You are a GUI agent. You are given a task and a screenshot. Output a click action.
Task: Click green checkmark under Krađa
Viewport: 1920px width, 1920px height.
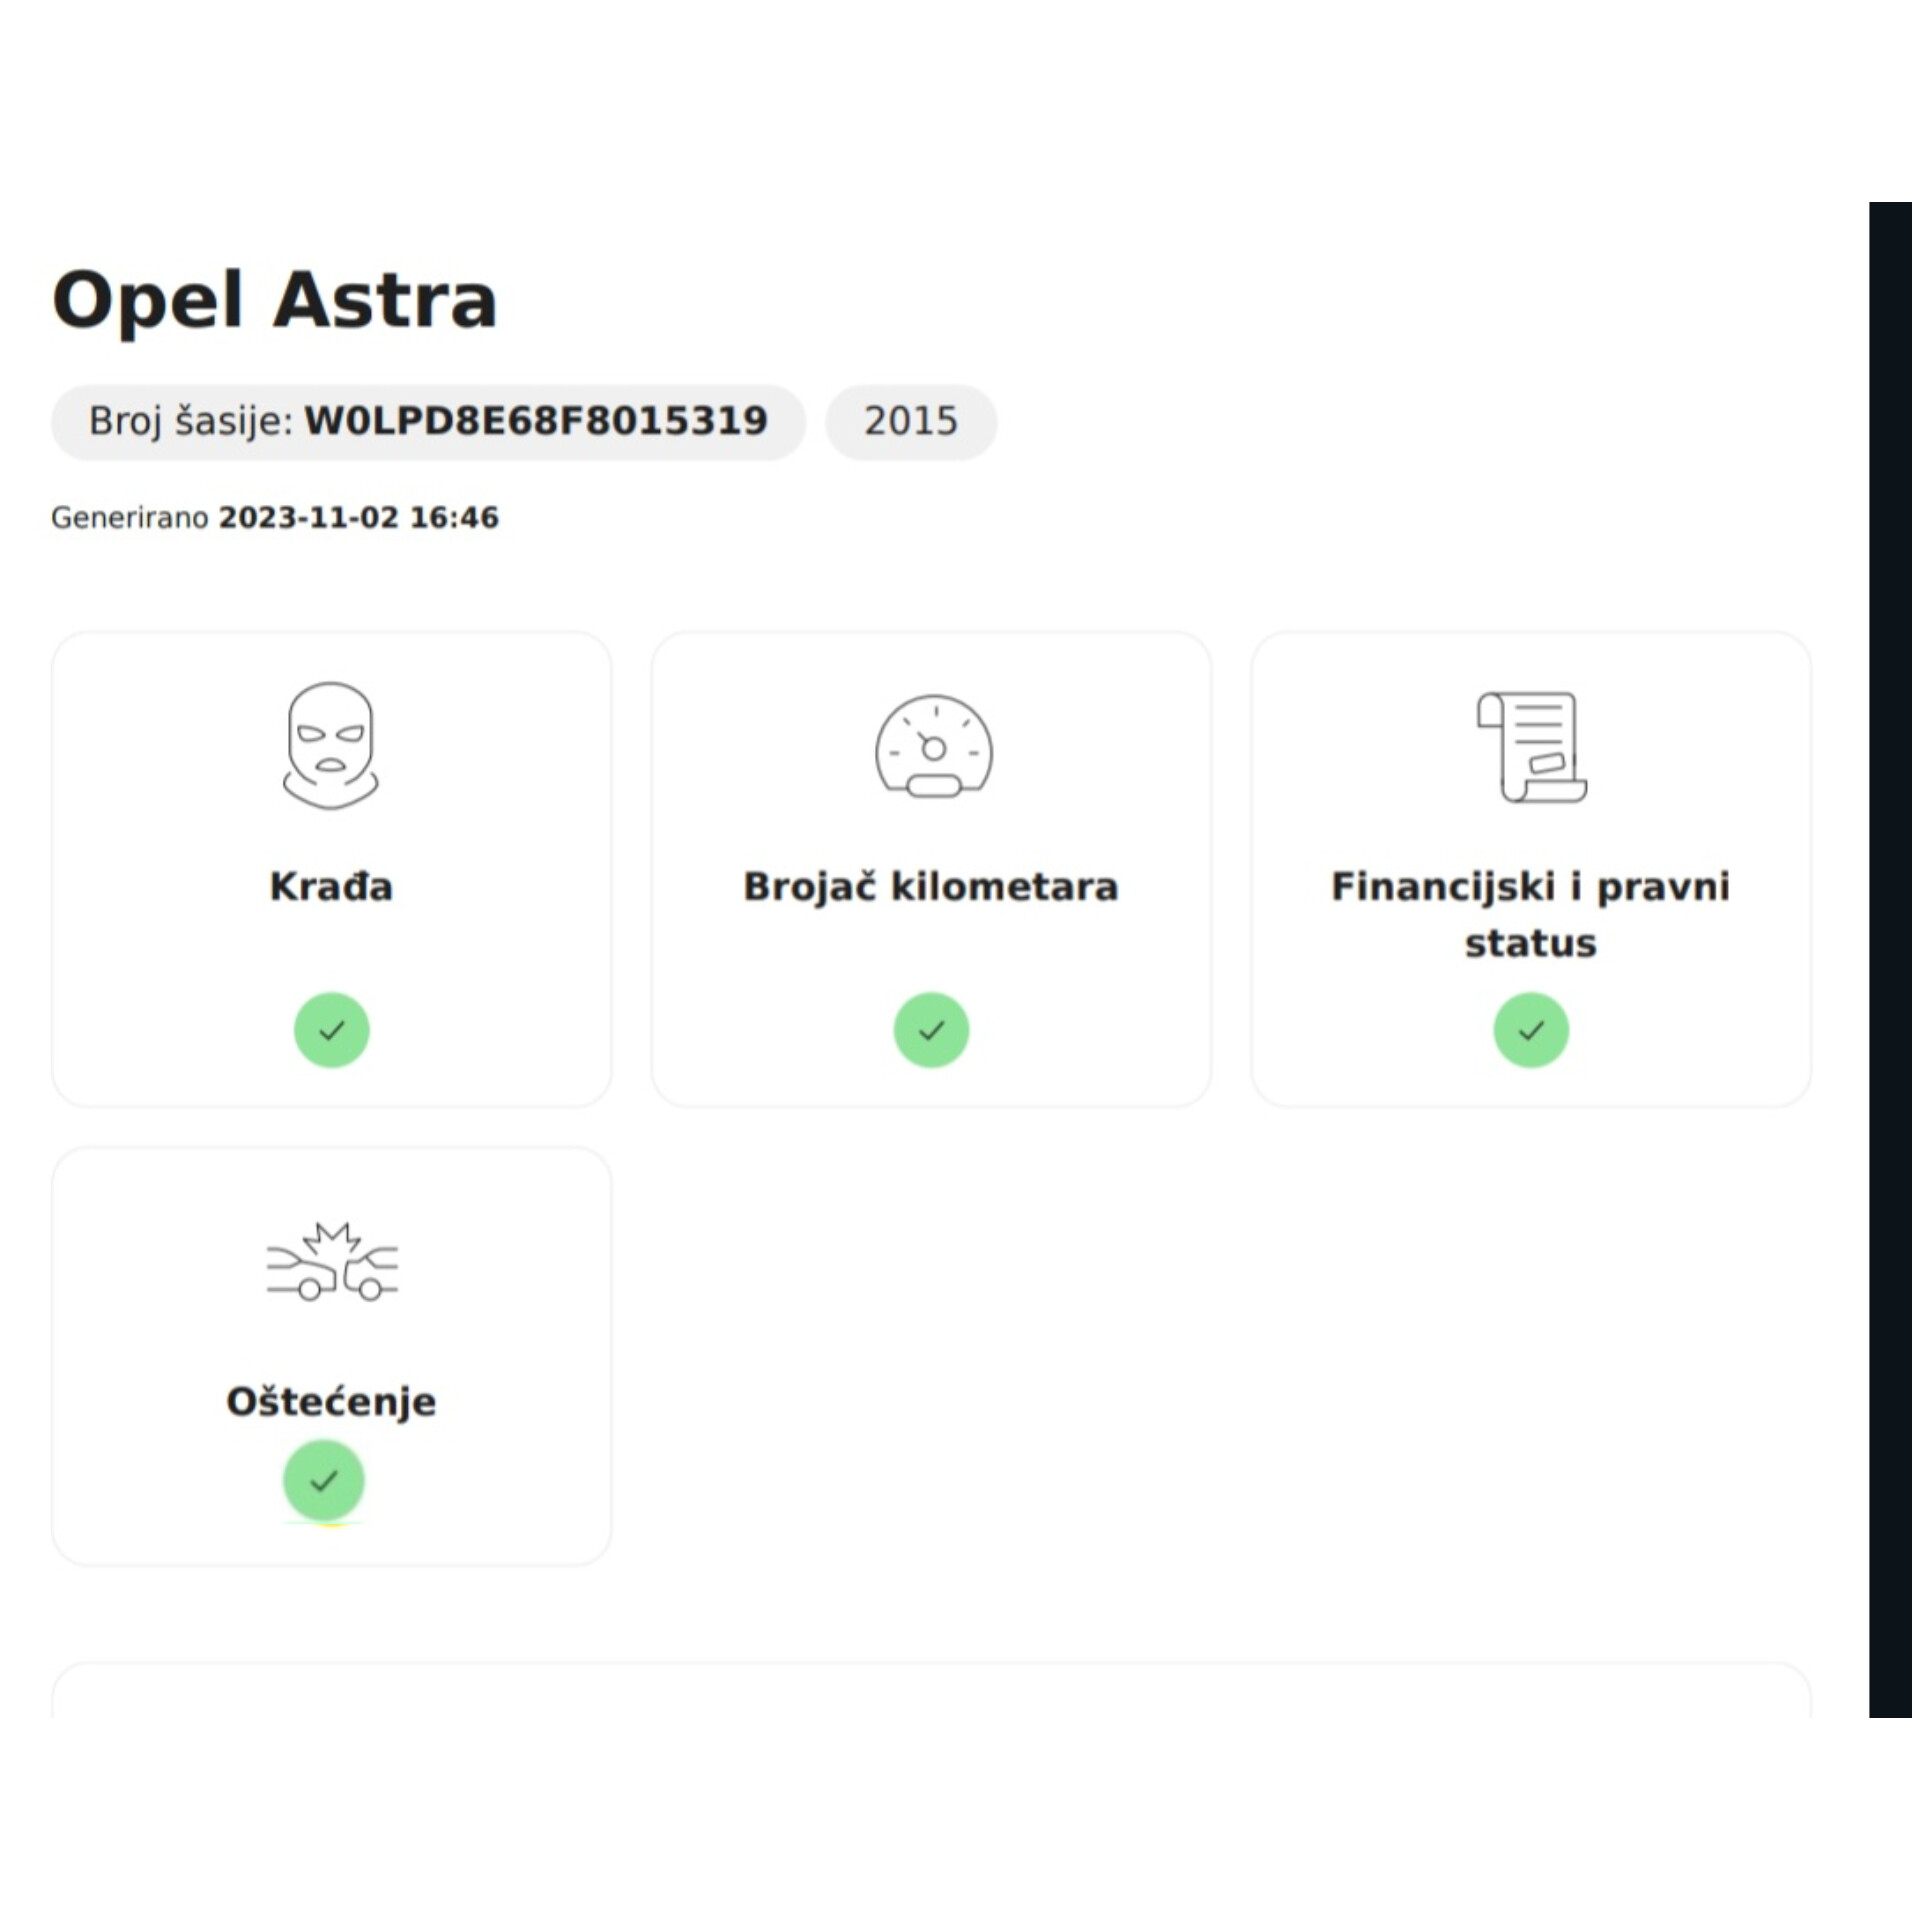click(331, 1030)
